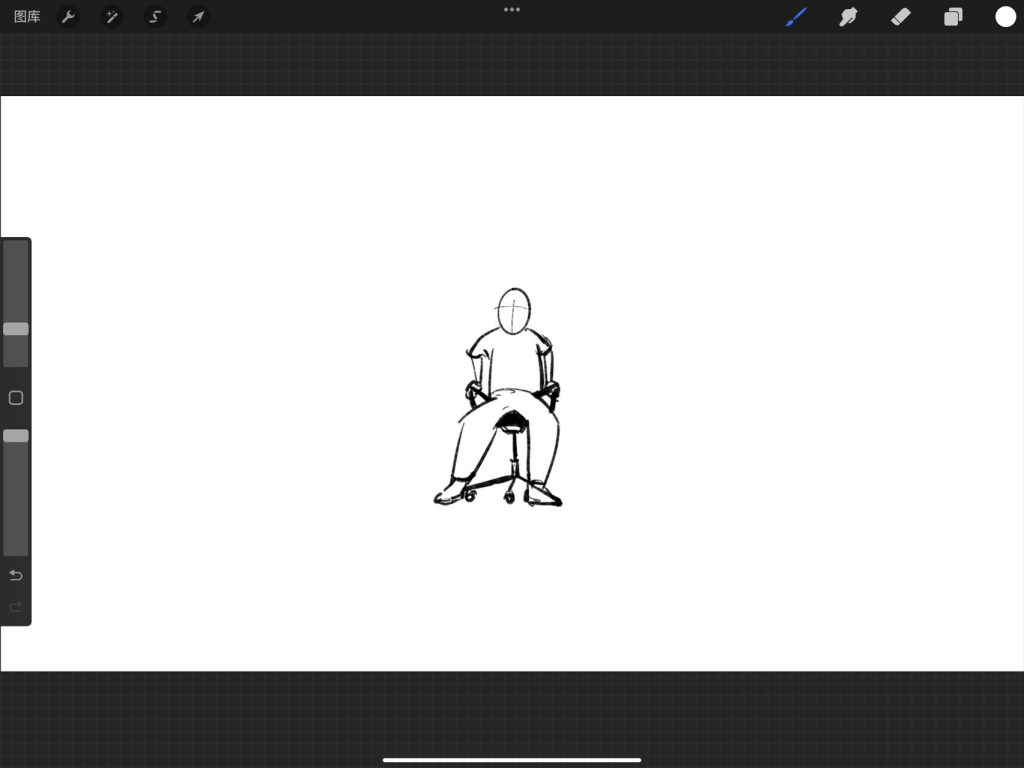This screenshot has width=1024, height=768.
Task: Activate the Transform arrow tool
Action: [199, 16]
